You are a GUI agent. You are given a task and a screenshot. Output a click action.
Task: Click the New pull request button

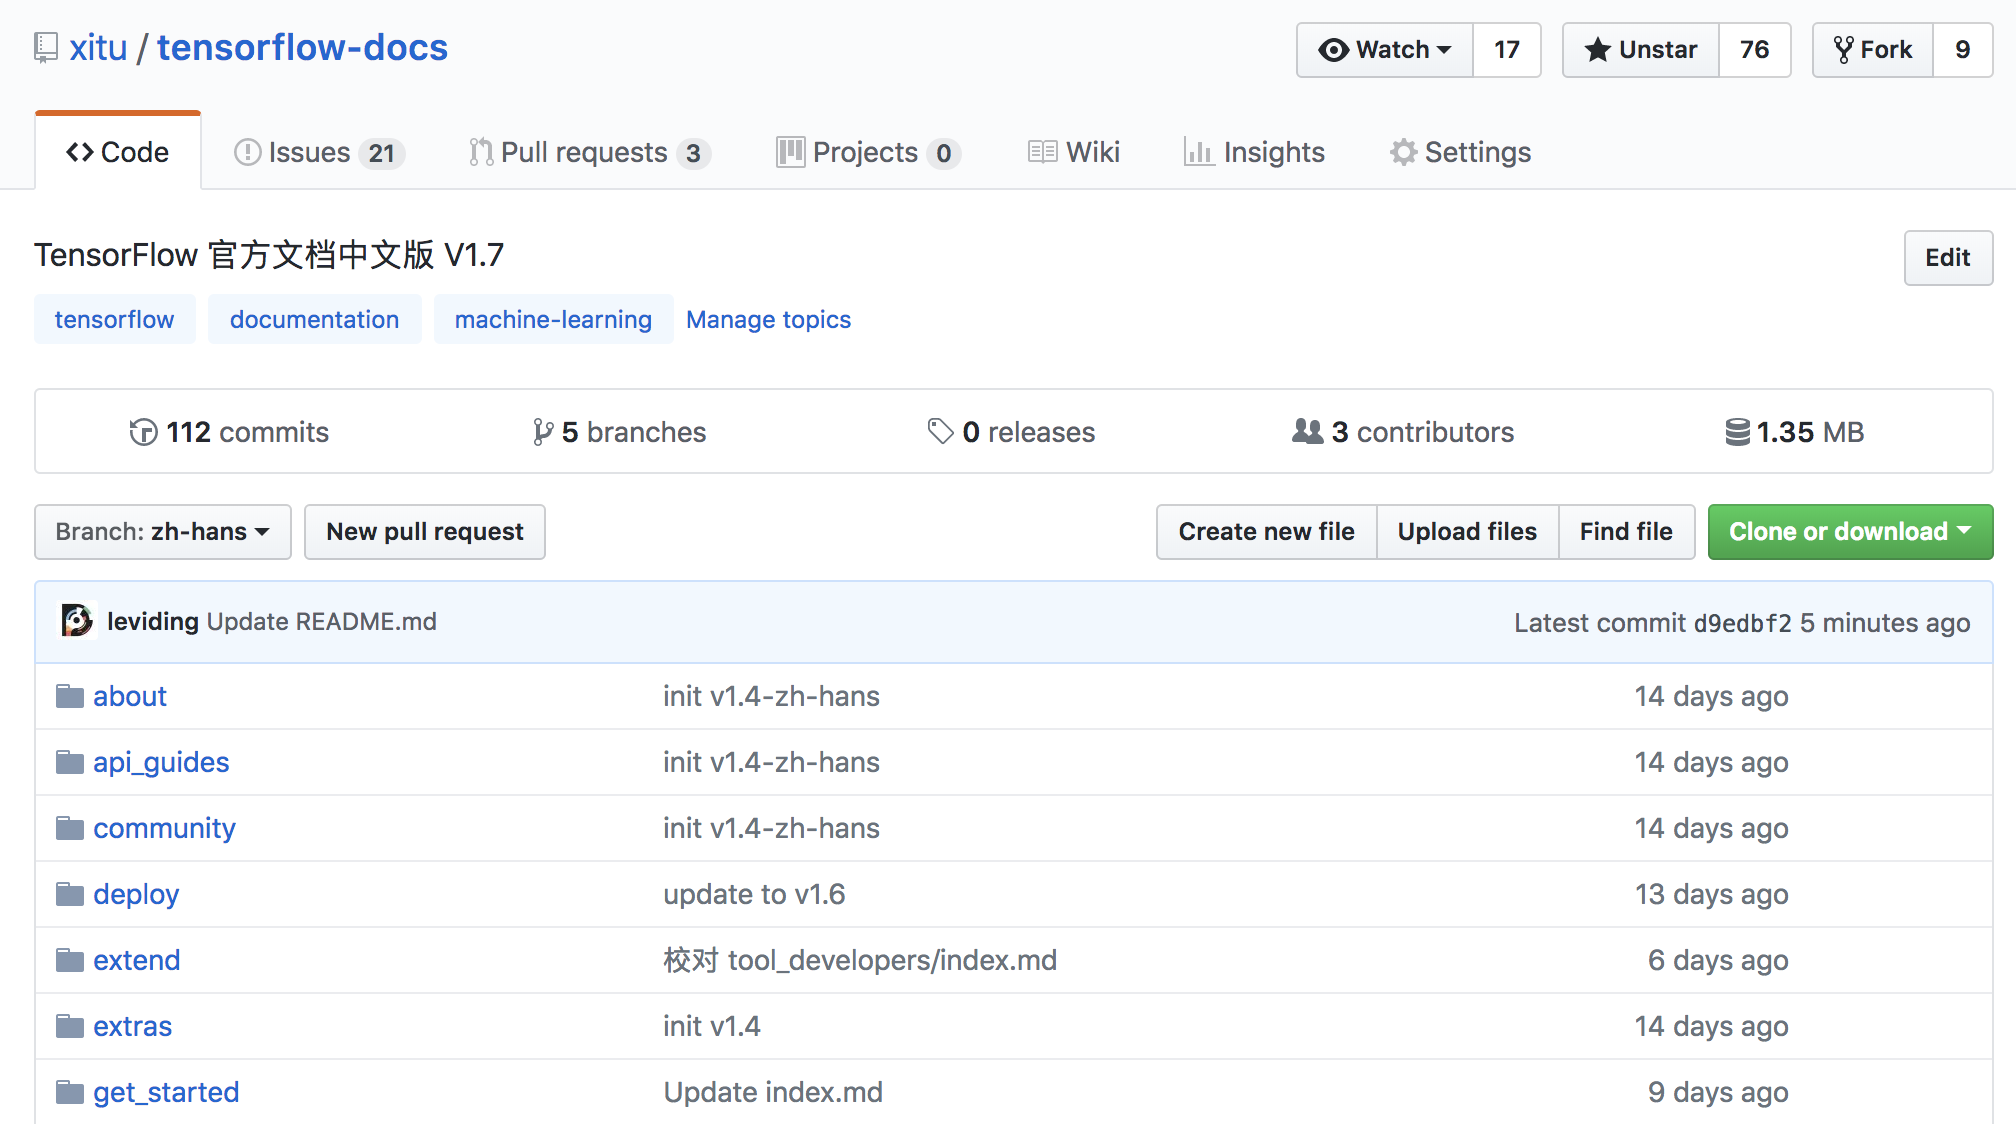point(425,532)
